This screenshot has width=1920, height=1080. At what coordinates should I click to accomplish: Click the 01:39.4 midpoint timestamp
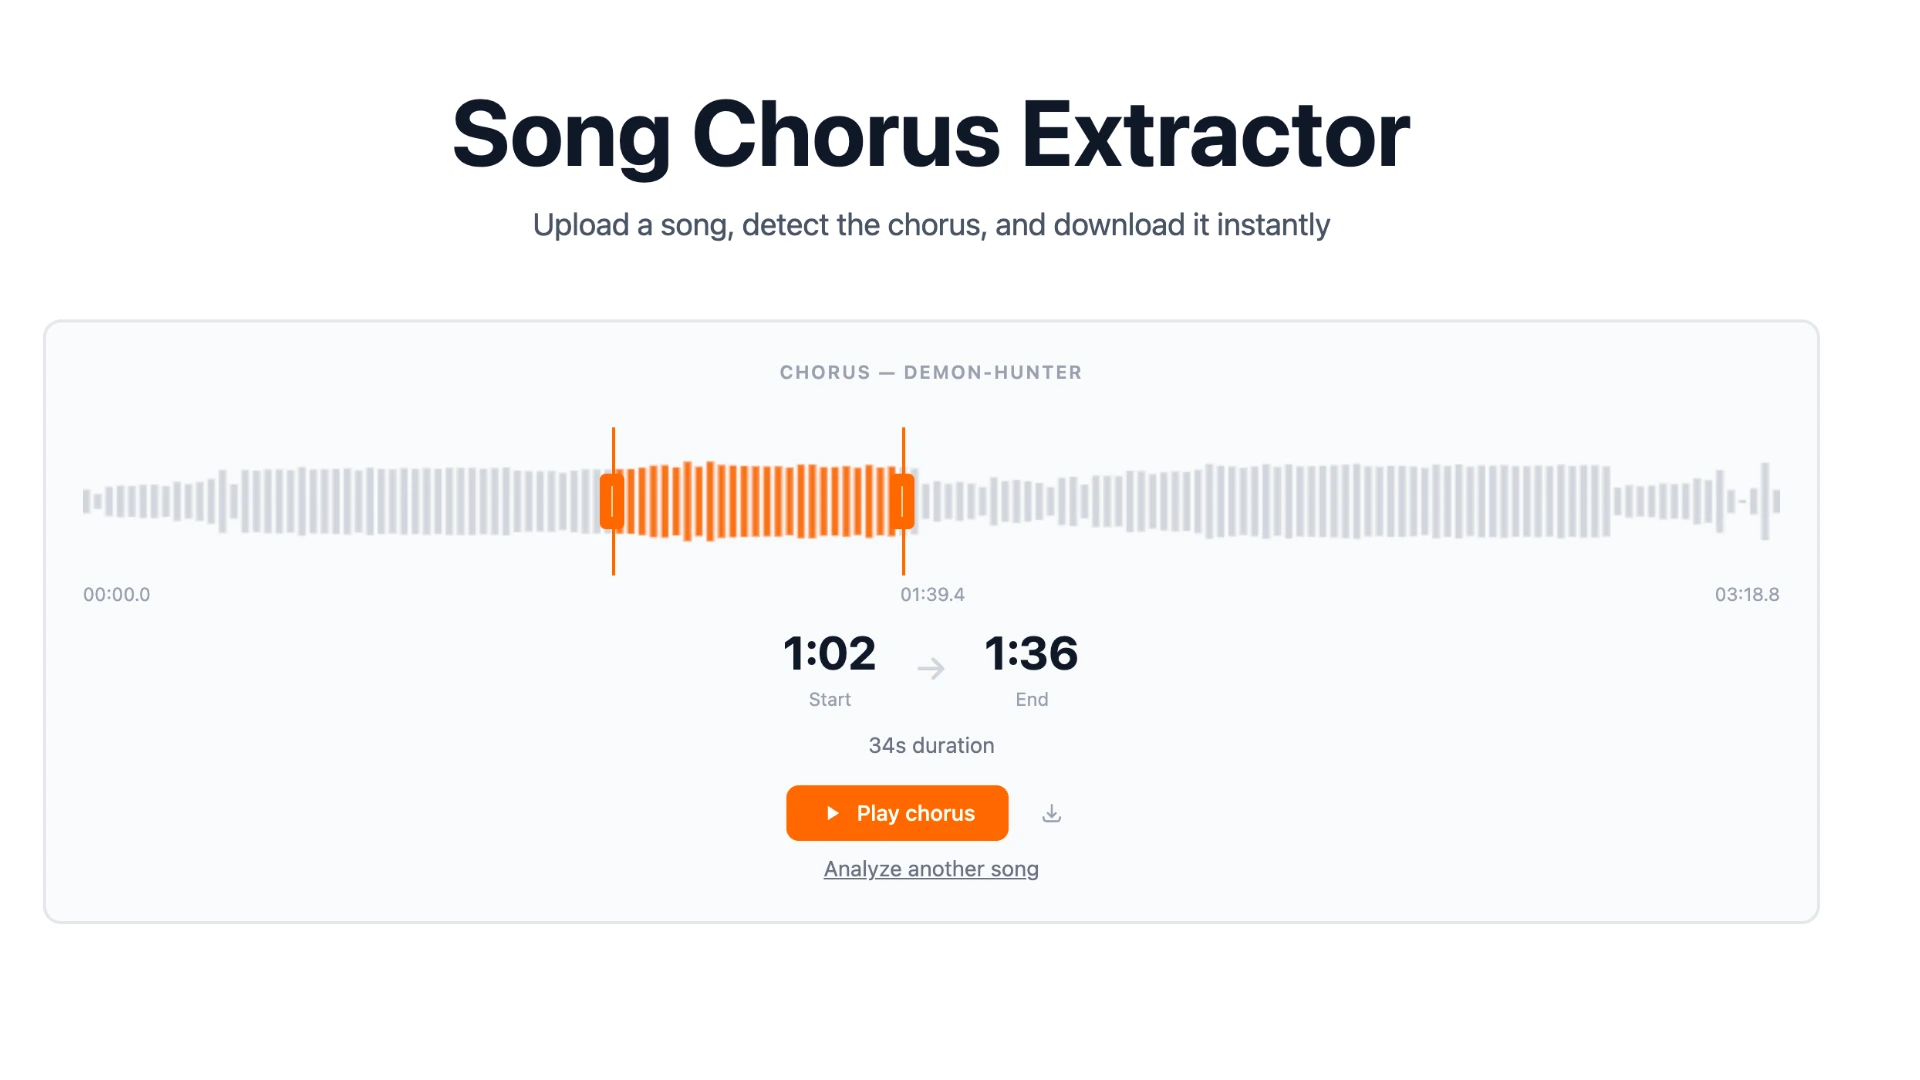(932, 594)
